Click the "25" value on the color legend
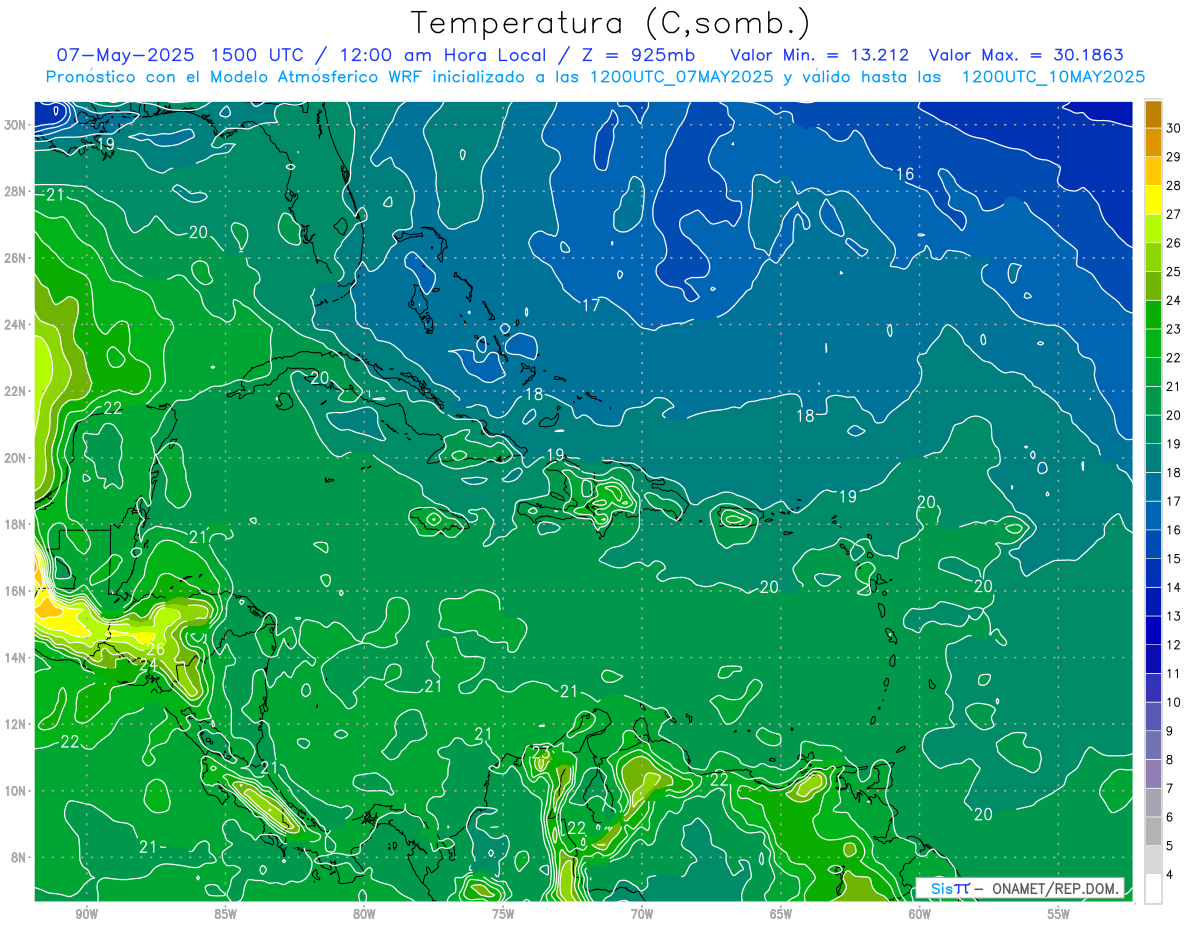The width and height of the screenshot is (1200, 927). point(1173,272)
